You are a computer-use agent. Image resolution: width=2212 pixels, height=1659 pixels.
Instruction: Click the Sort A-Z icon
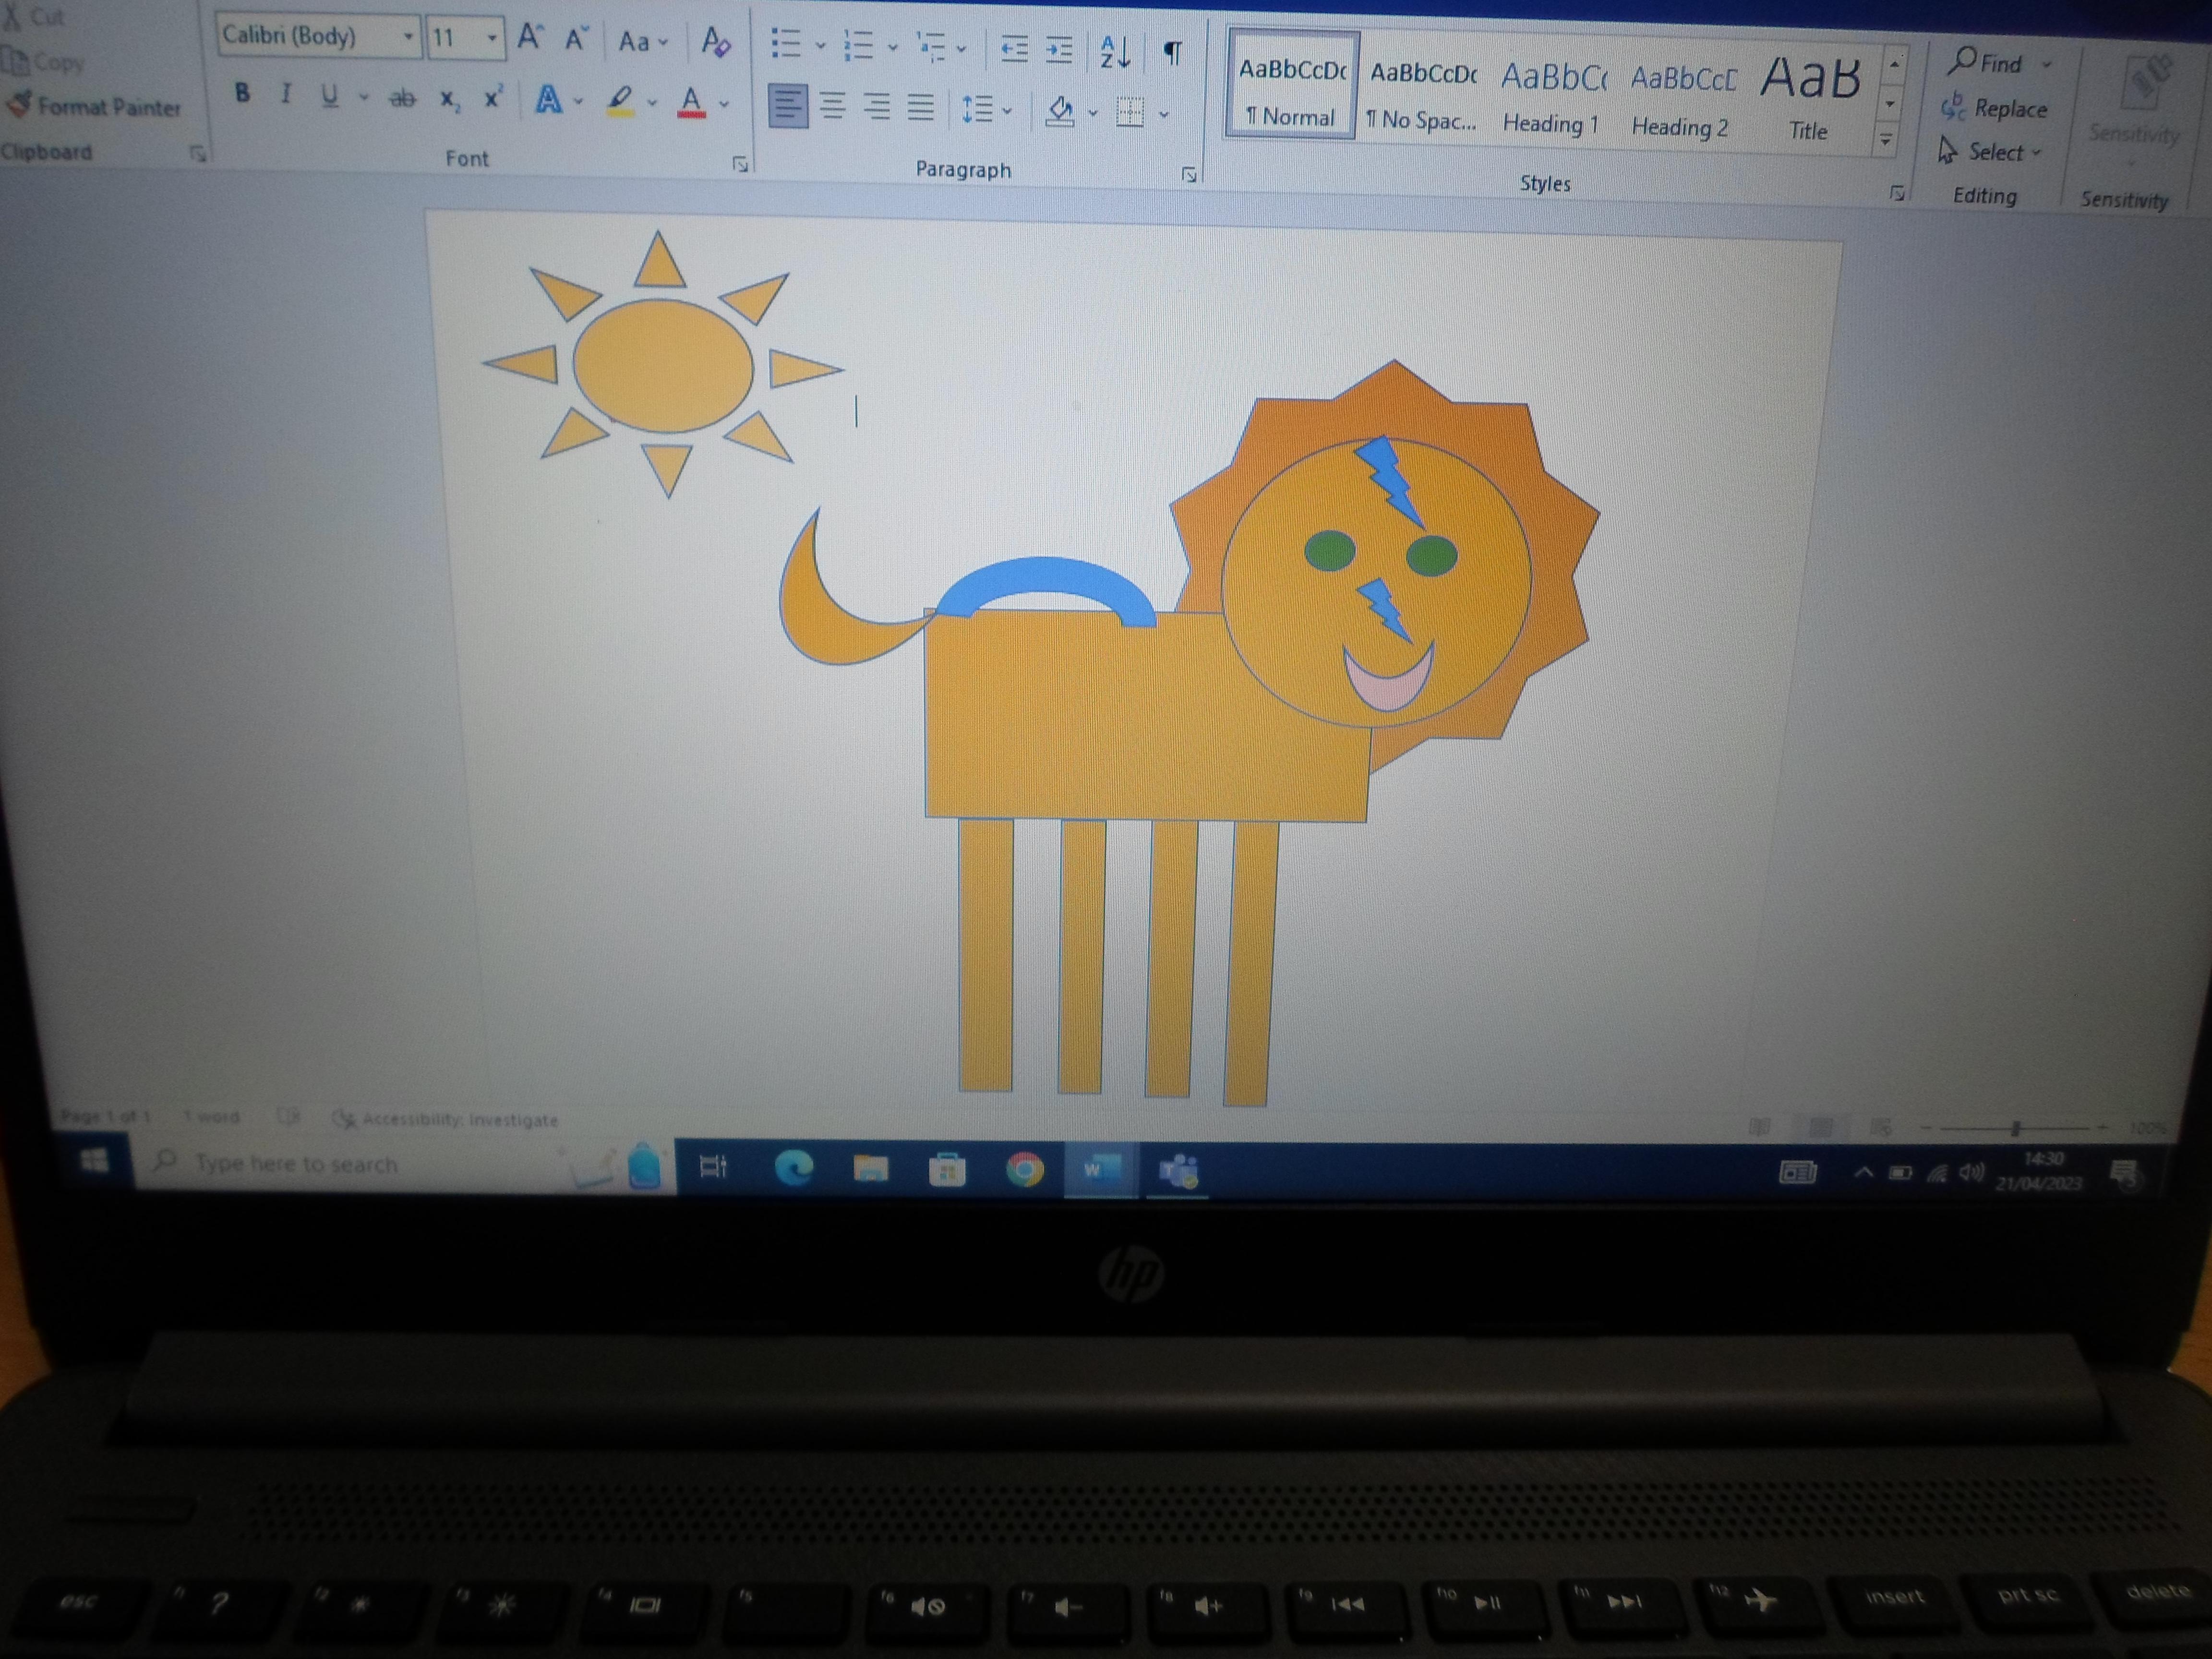[1114, 52]
